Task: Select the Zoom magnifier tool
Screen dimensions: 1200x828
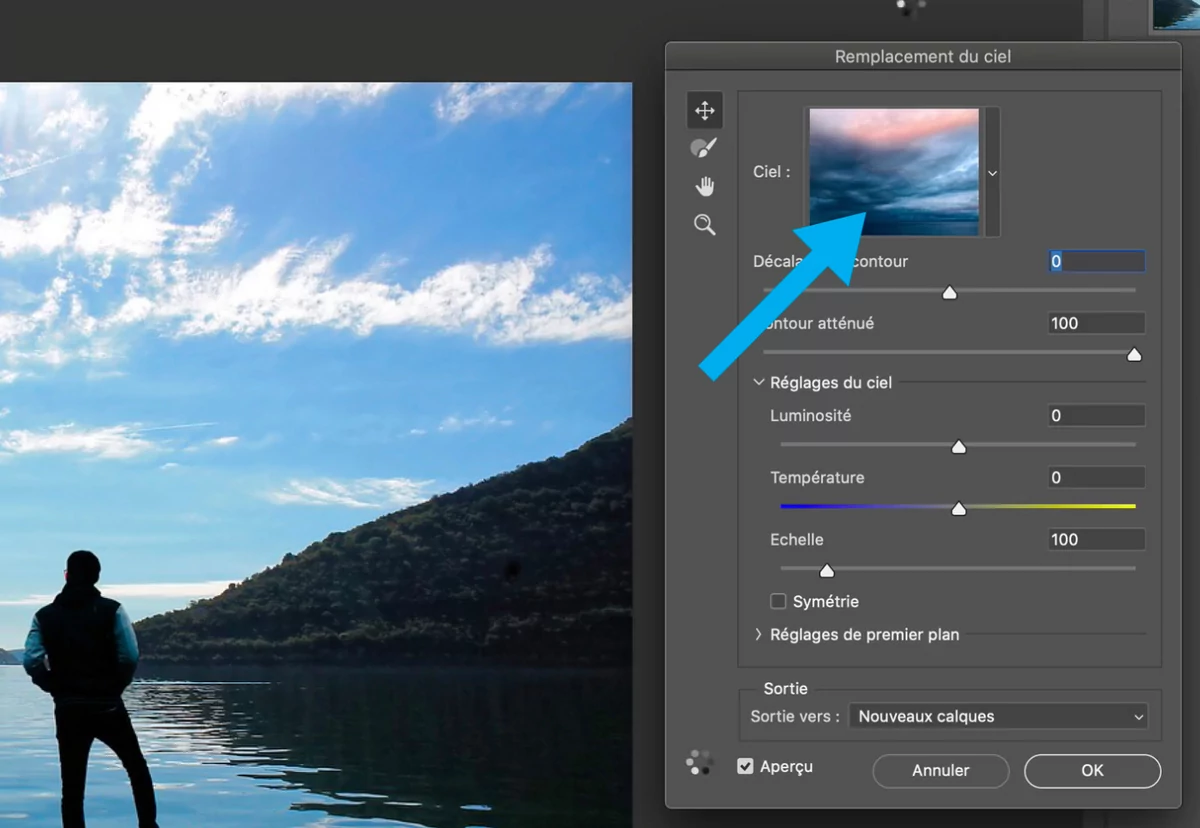Action: (705, 225)
